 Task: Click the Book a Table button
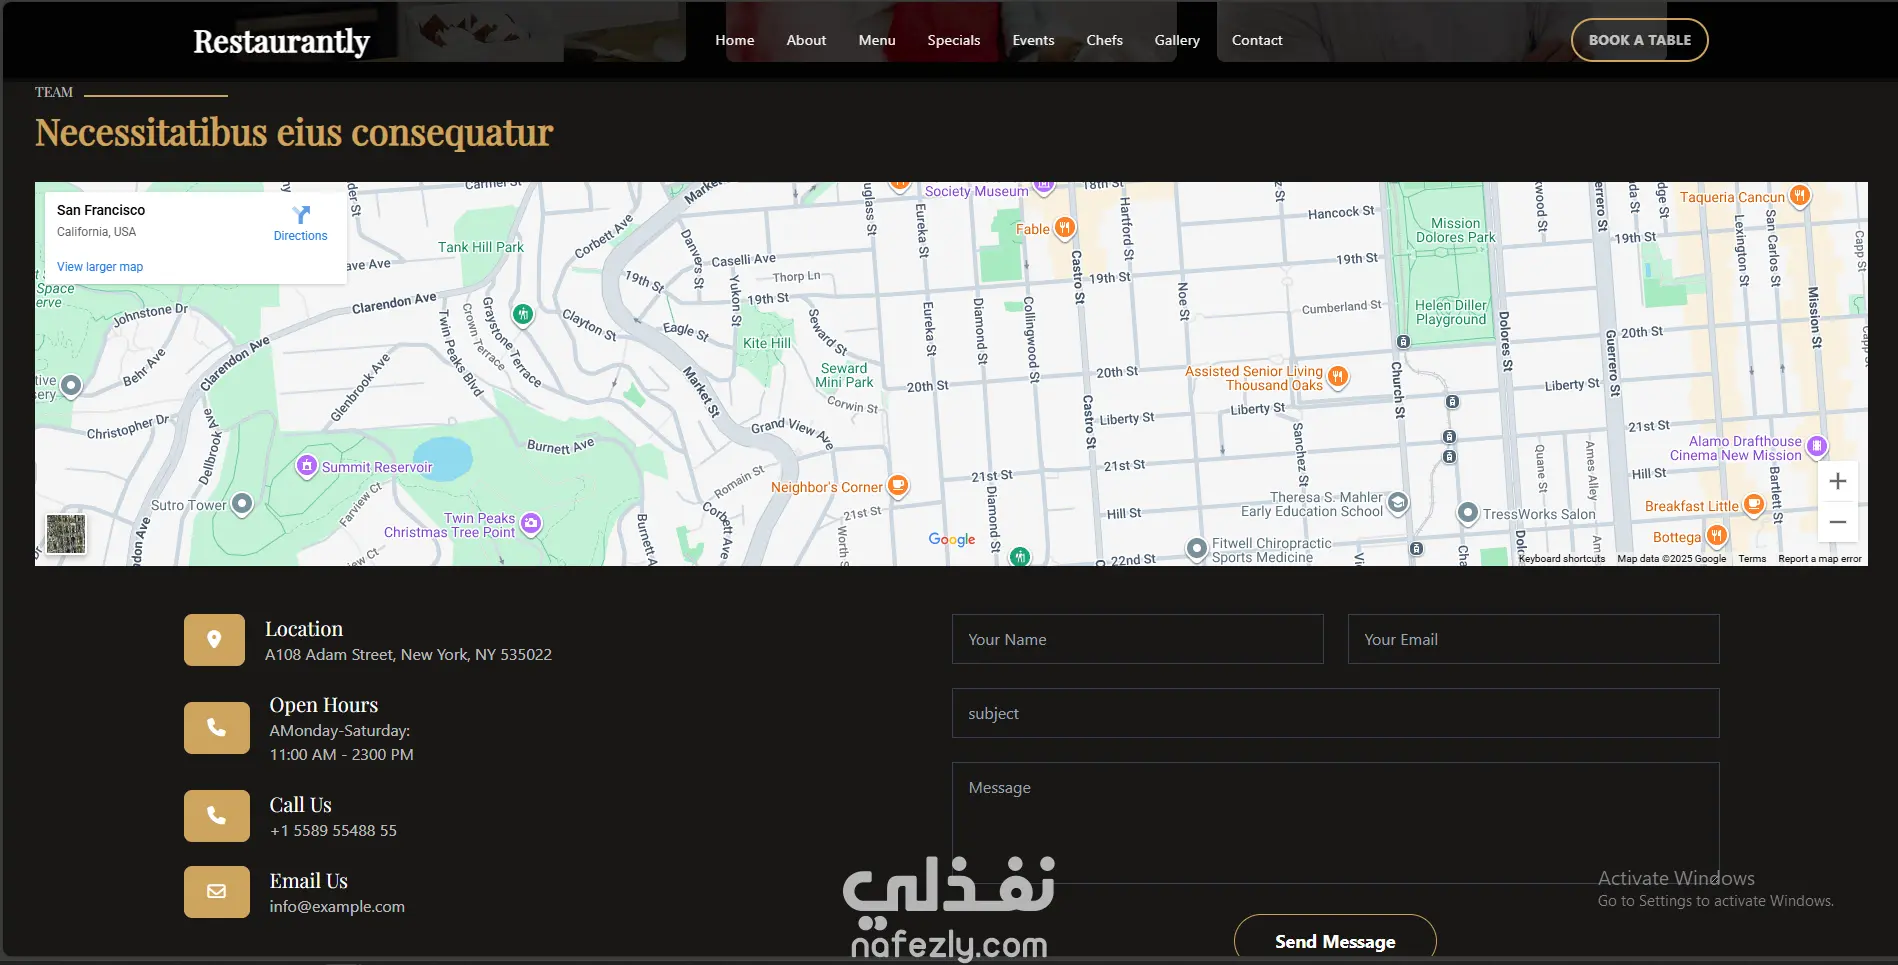coord(1640,40)
